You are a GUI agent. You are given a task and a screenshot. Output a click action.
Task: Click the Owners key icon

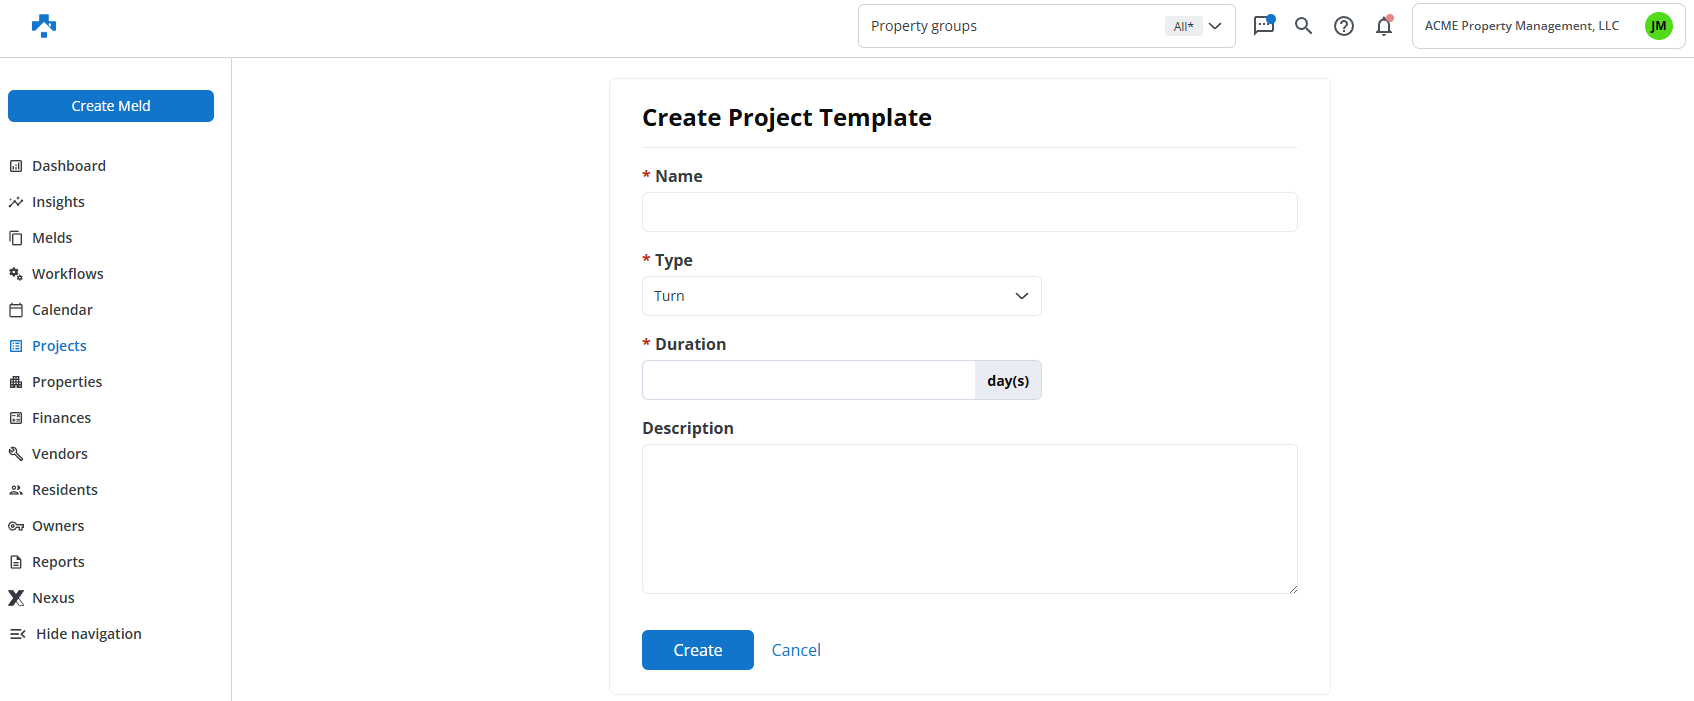pyautogui.click(x=16, y=526)
